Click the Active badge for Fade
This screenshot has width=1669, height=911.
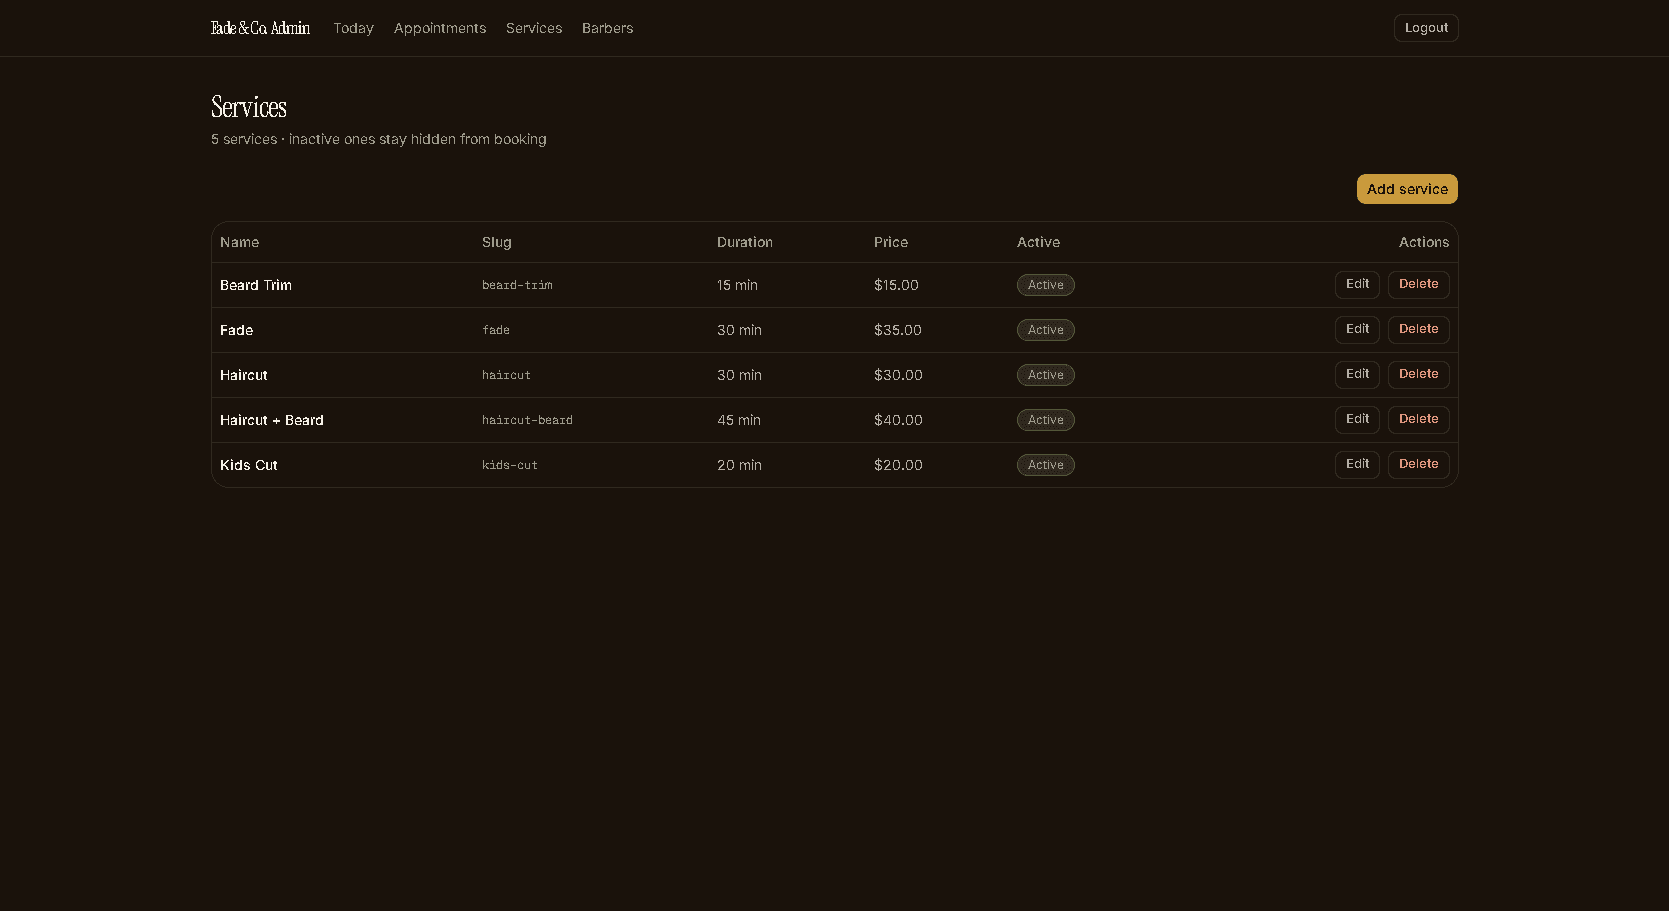tap(1046, 330)
